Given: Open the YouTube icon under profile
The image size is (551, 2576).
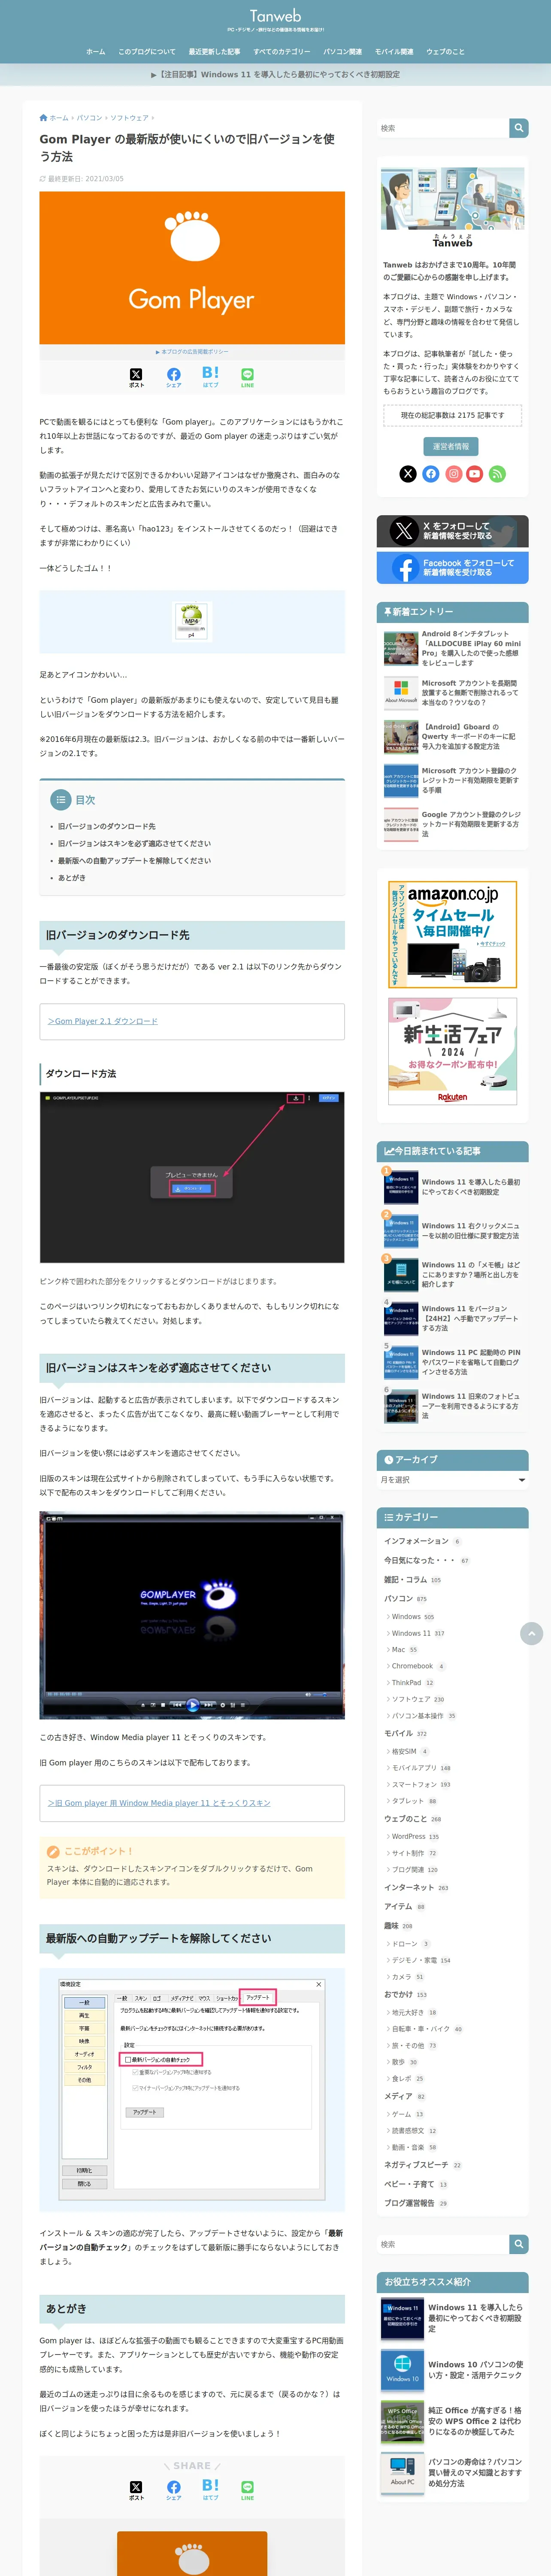Looking at the screenshot, I should pos(475,474).
